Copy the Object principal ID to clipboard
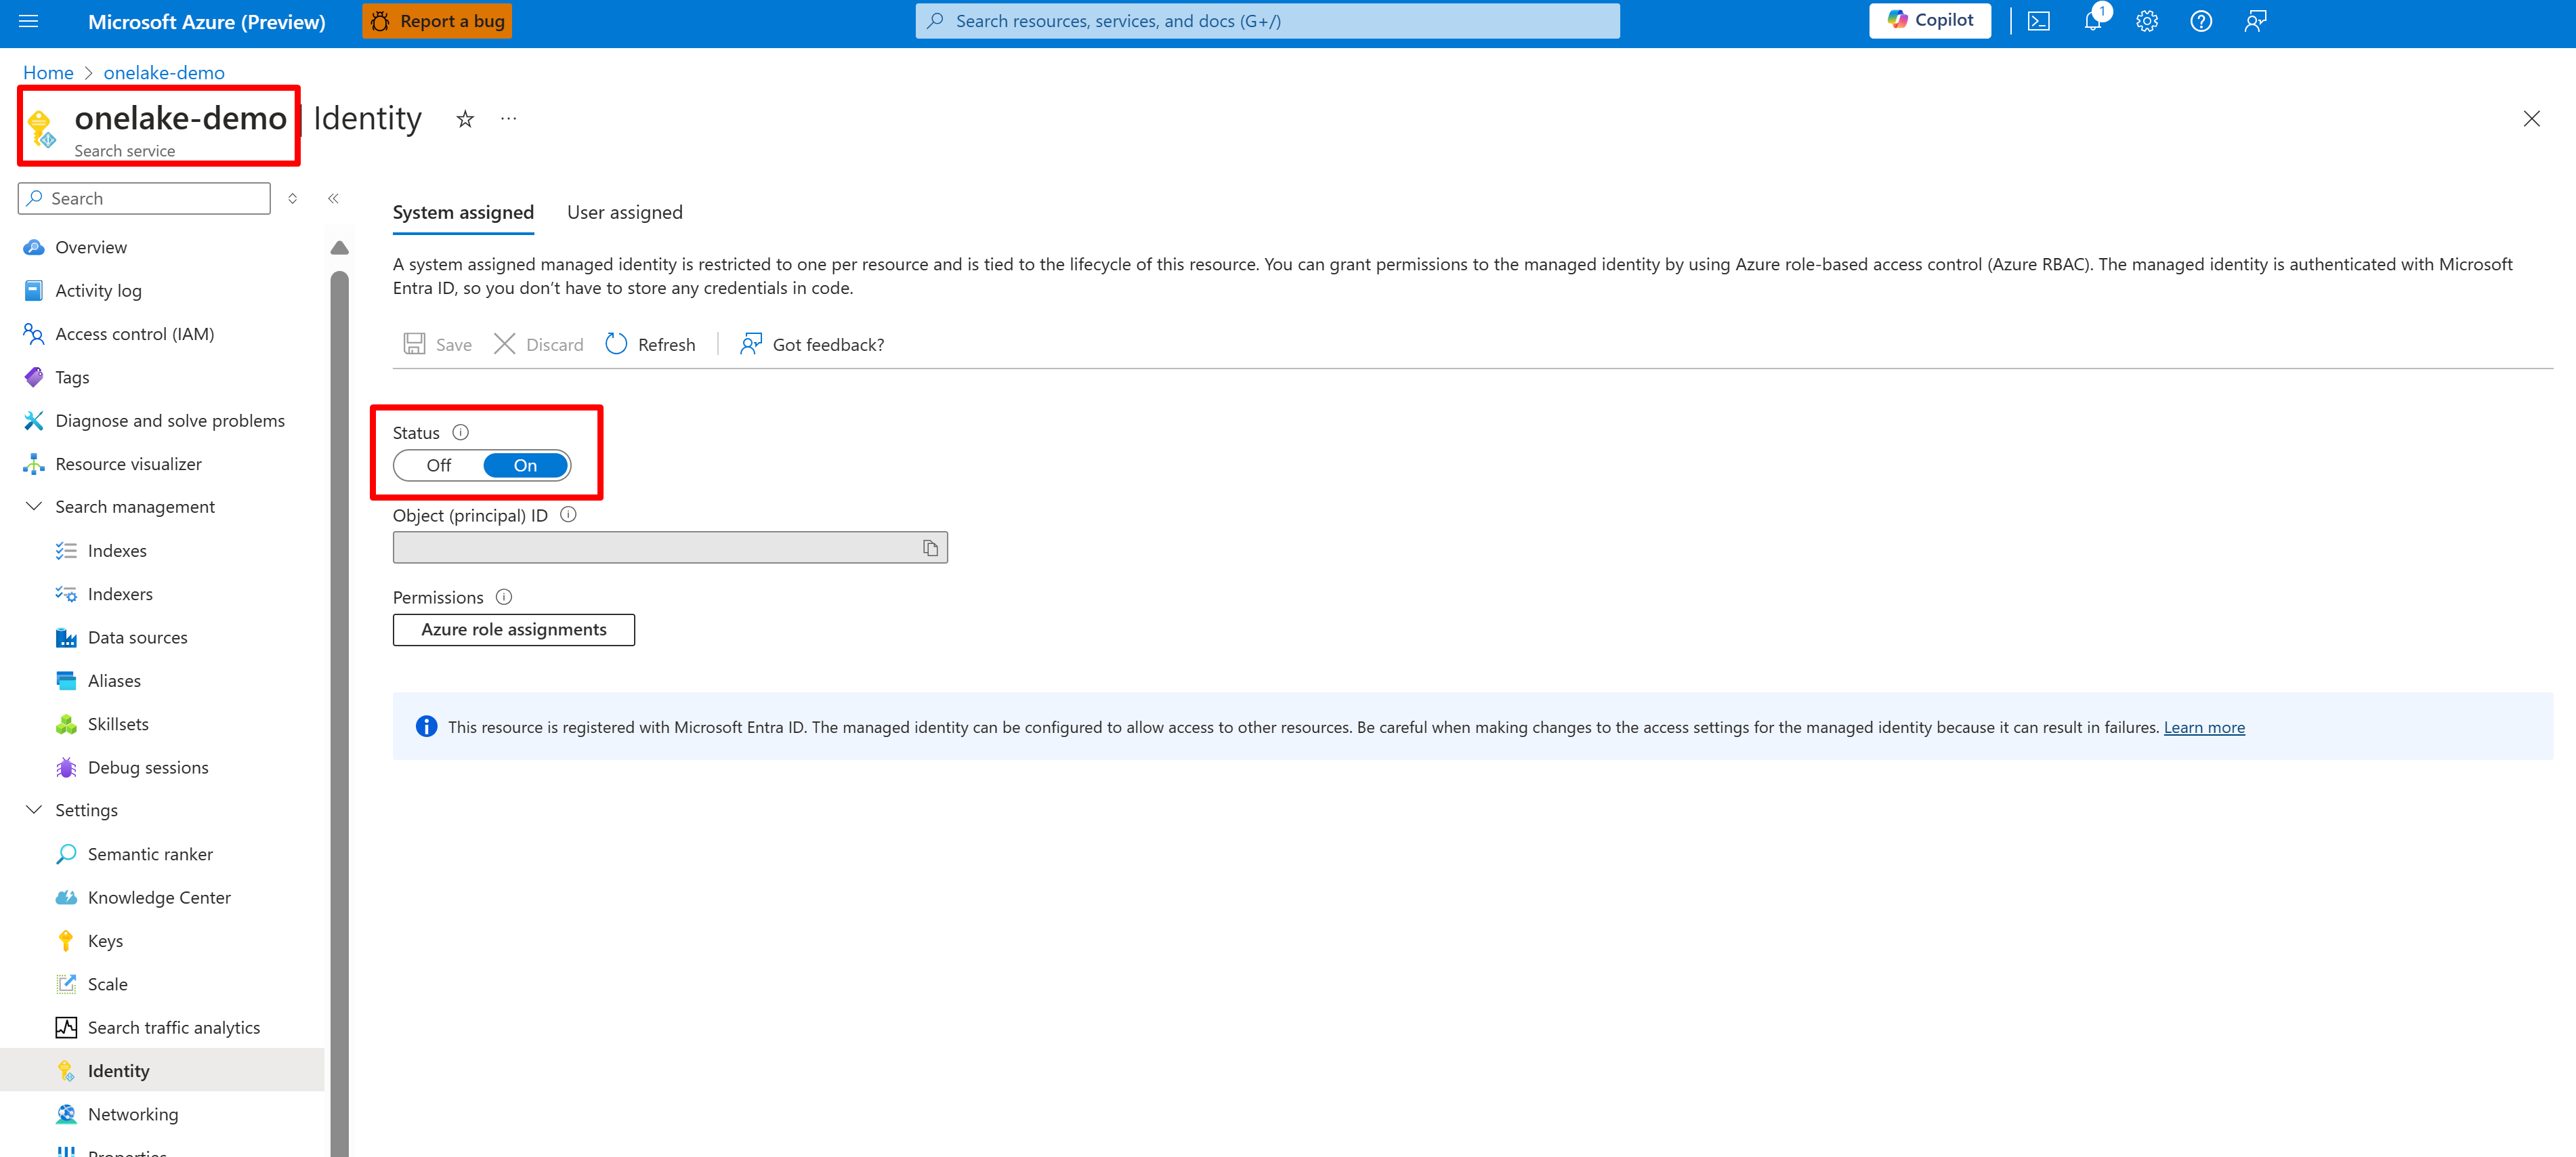The image size is (2576, 1157). click(x=930, y=548)
